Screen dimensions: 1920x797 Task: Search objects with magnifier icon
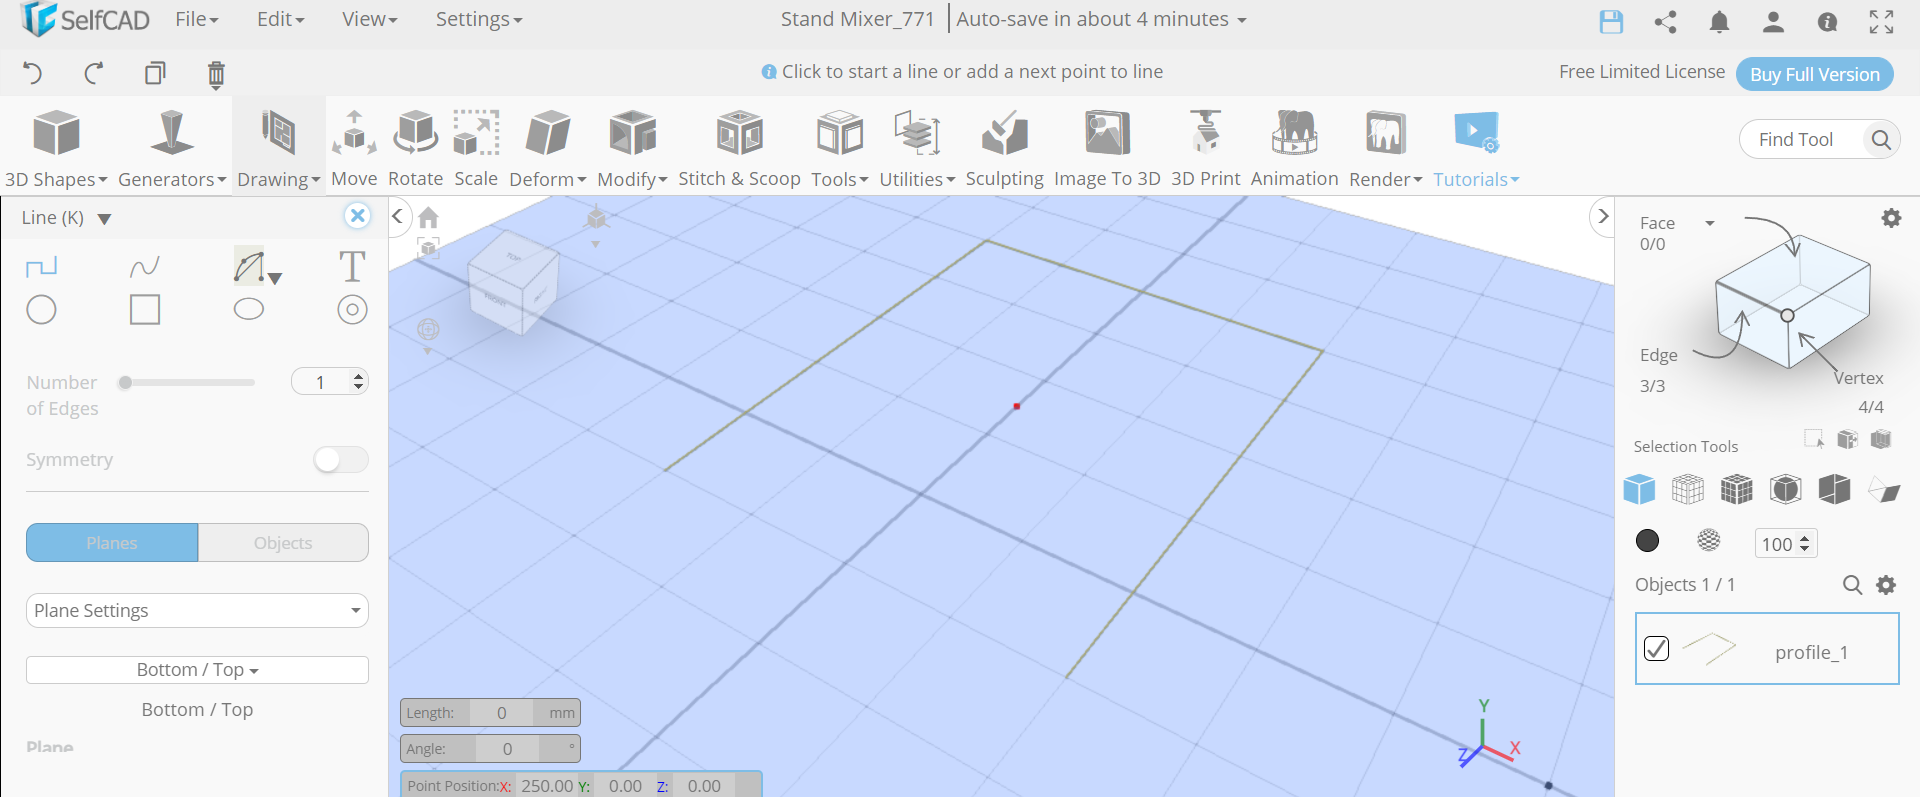click(1852, 585)
